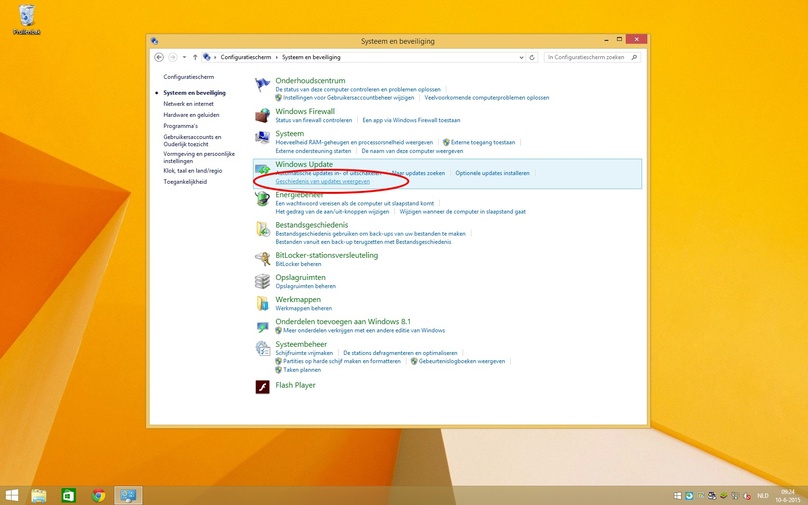Click the NLD language indicator in tray

763,496
